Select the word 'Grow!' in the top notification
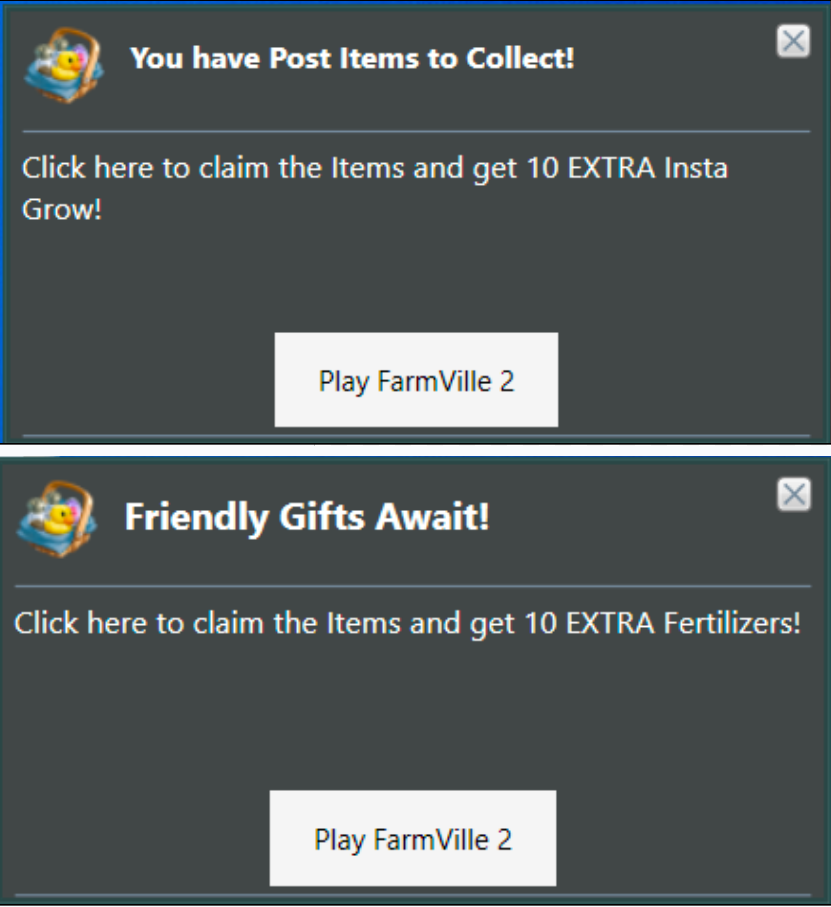Image resolution: width=831 pixels, height=907 pixels. [62, 209]
